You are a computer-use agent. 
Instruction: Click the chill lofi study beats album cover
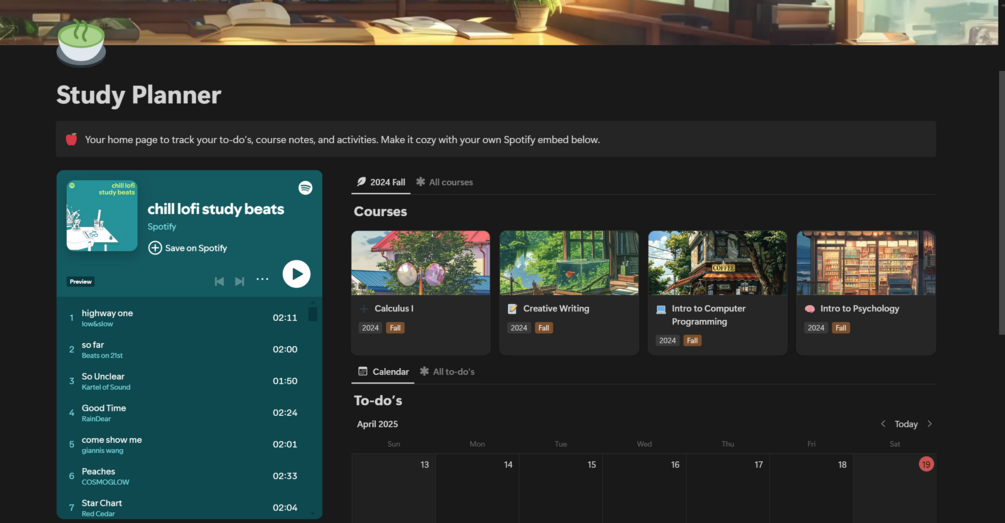(102, 215)
